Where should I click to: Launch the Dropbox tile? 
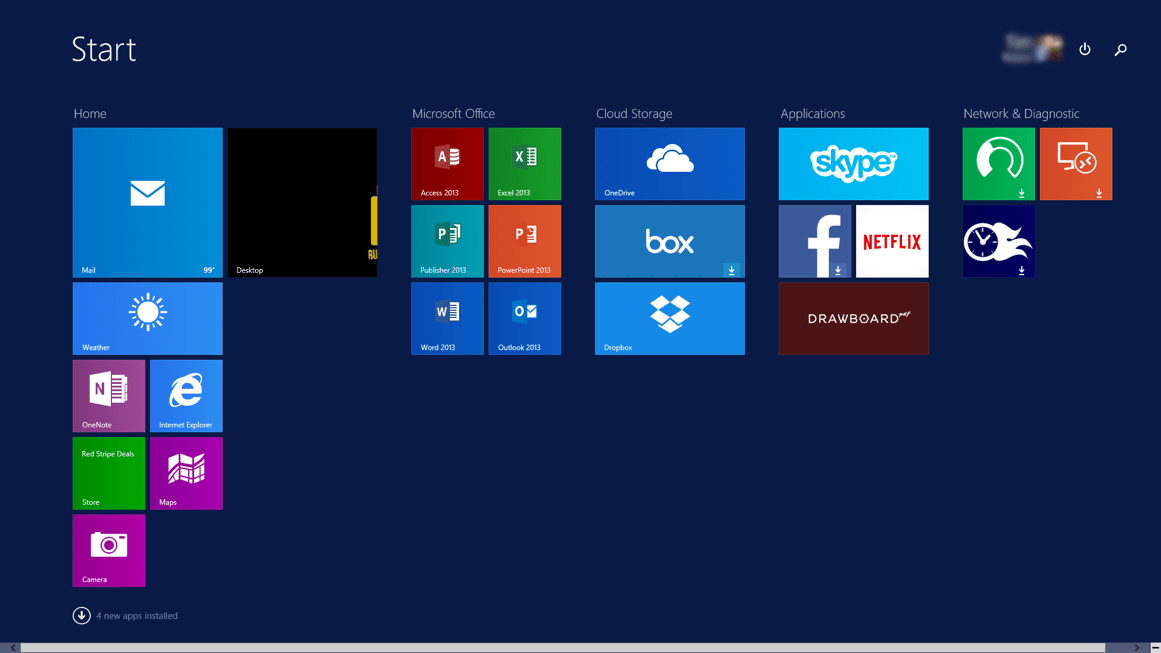669,318
